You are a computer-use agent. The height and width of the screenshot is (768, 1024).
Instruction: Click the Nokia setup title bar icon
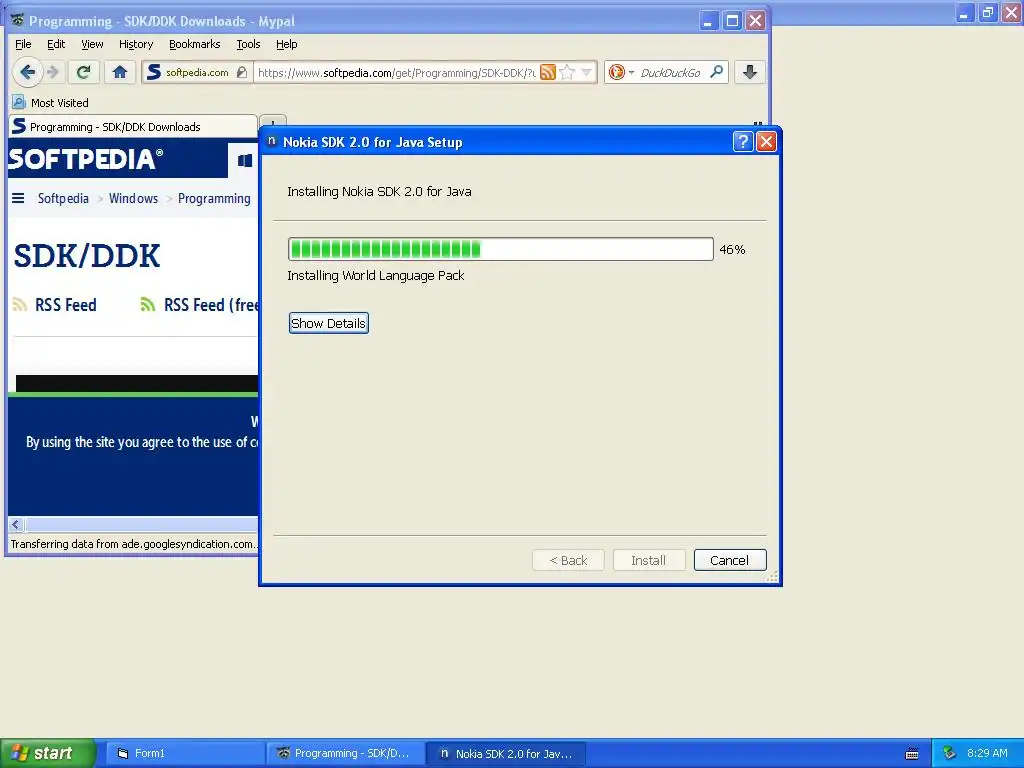(272, 142)
